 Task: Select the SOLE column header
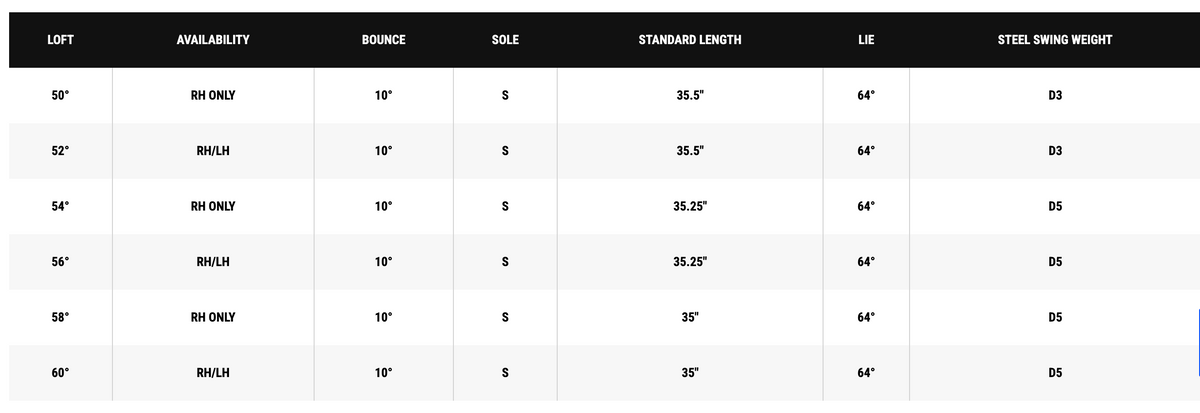[505, 40]
